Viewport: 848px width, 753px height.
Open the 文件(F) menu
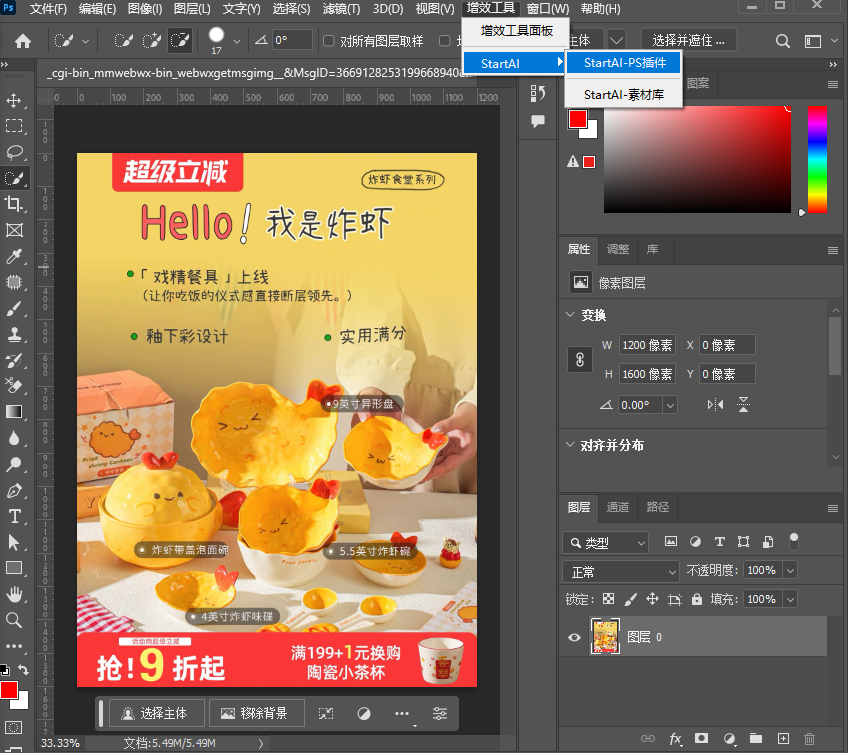[48, 9]
